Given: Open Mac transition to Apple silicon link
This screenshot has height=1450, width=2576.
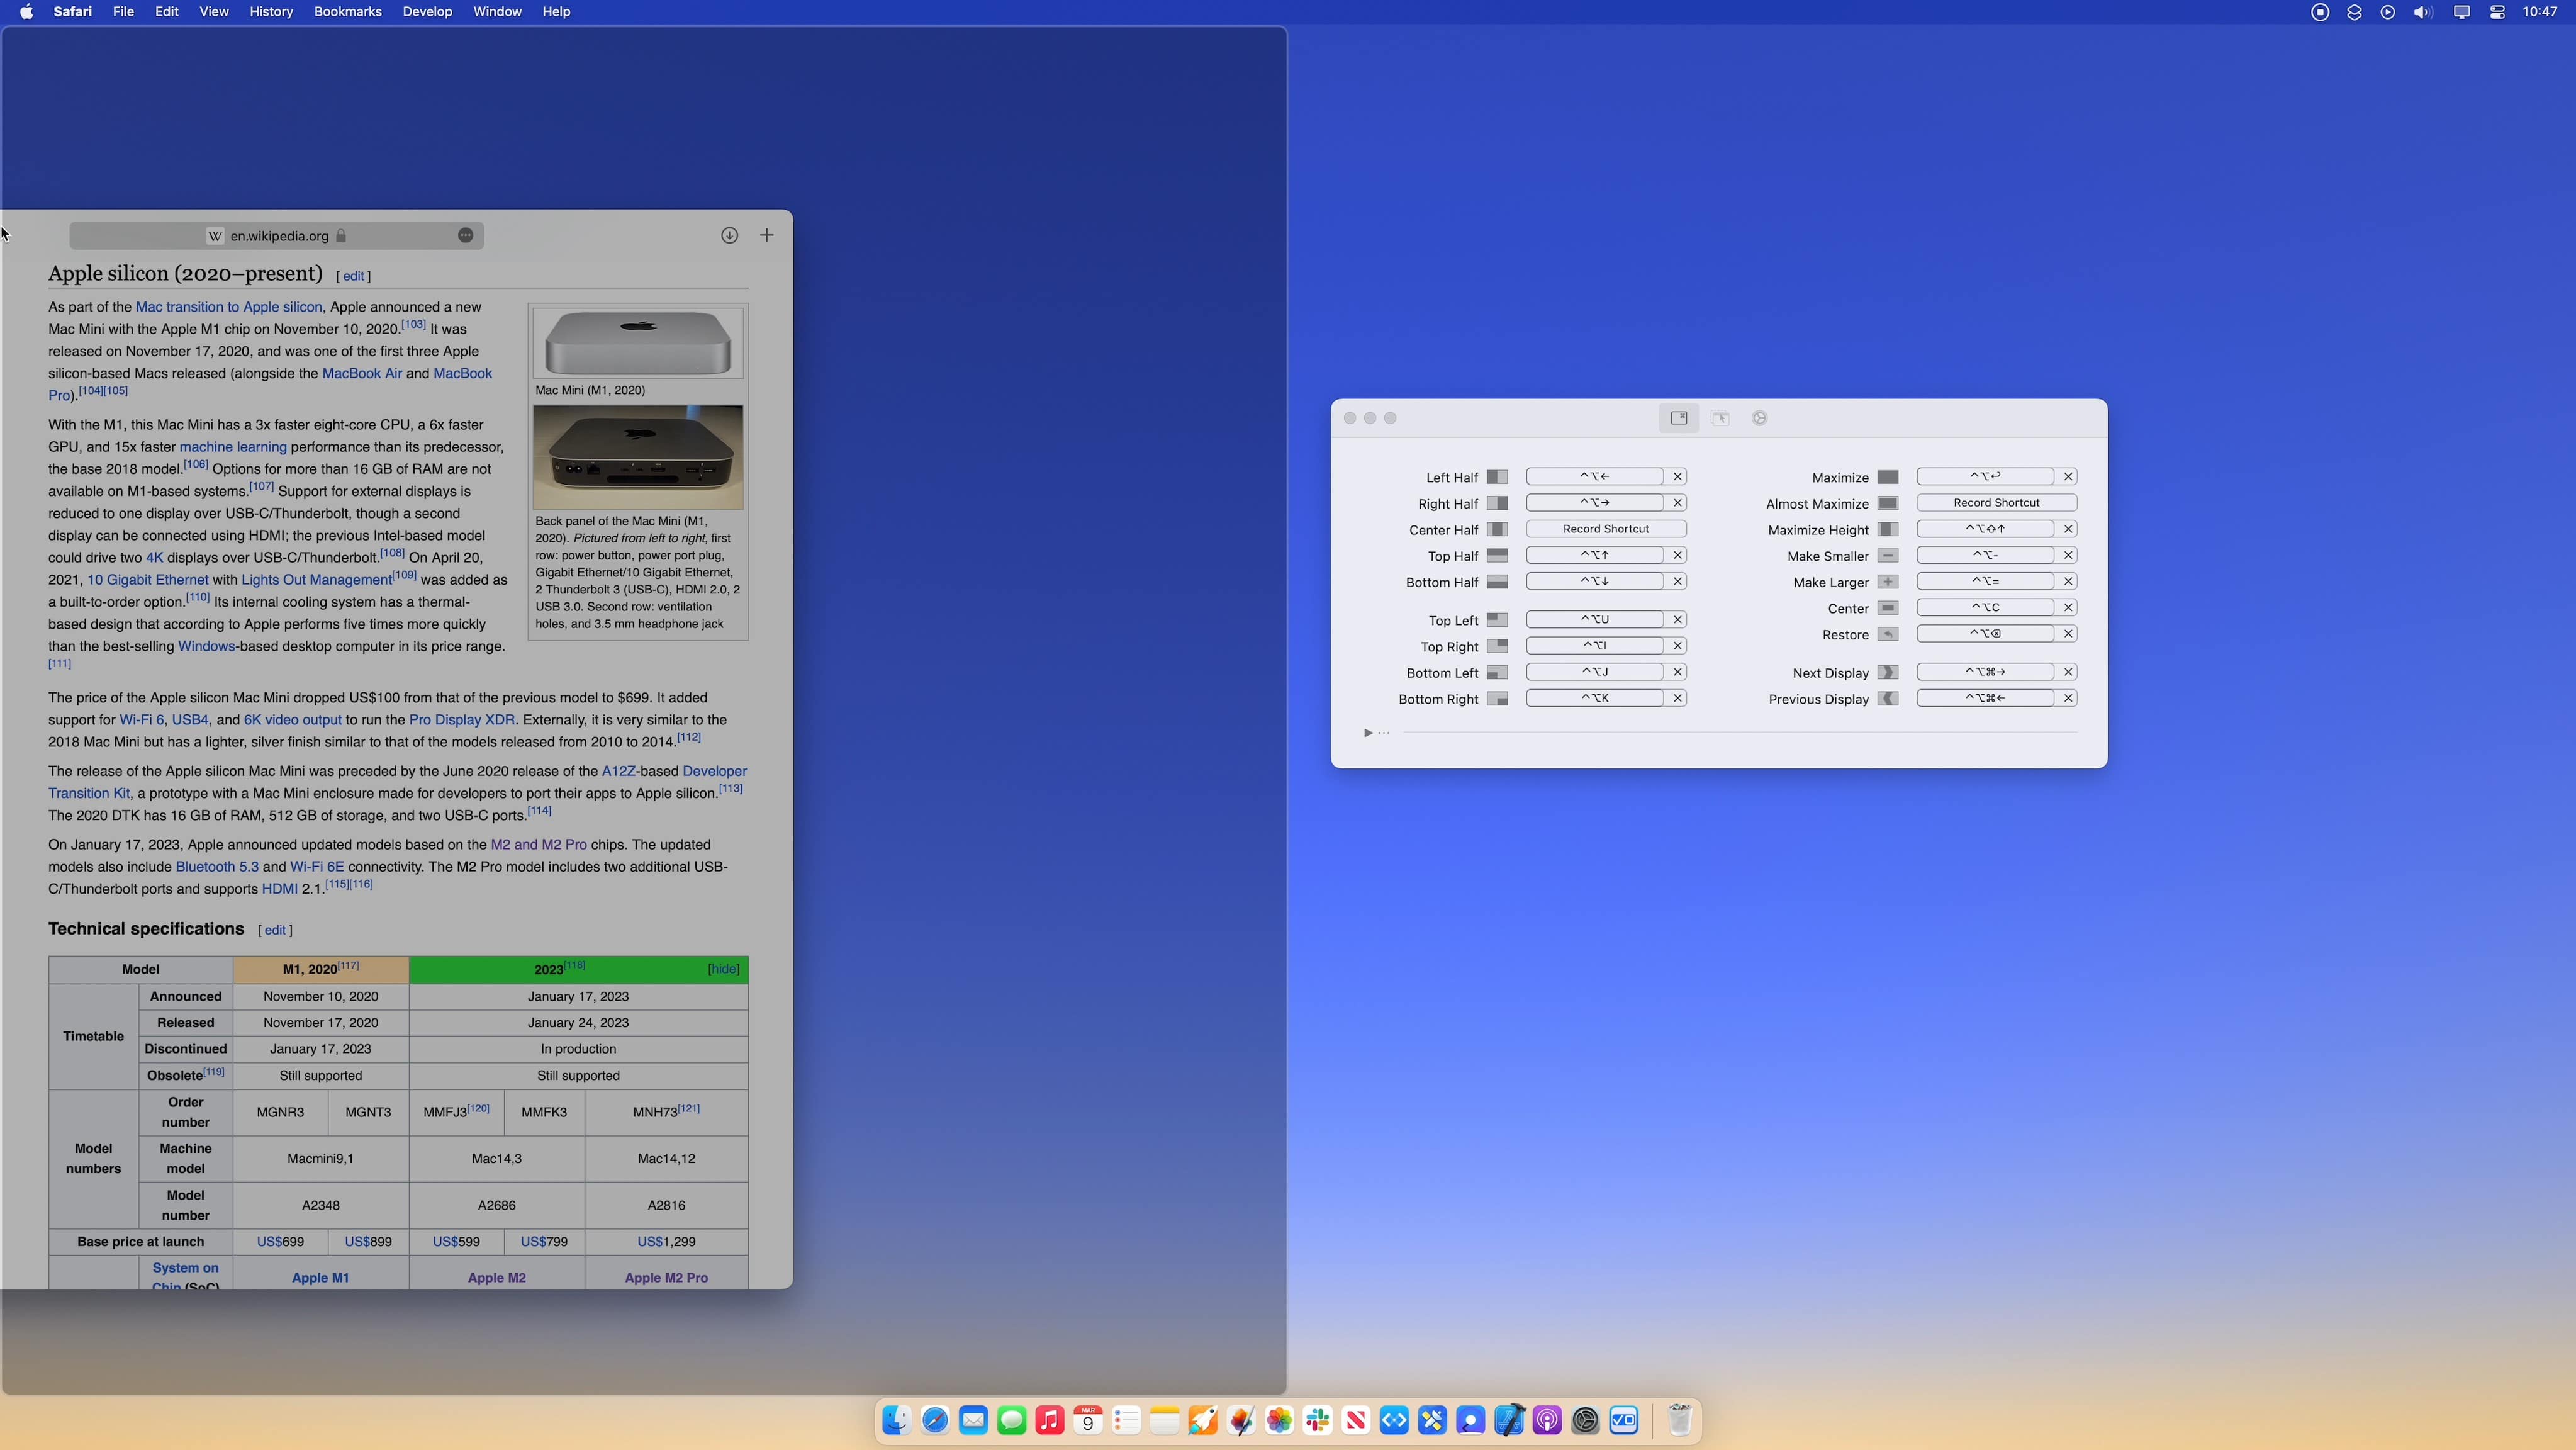Looking at the screenshot, I should coord(228,307).
